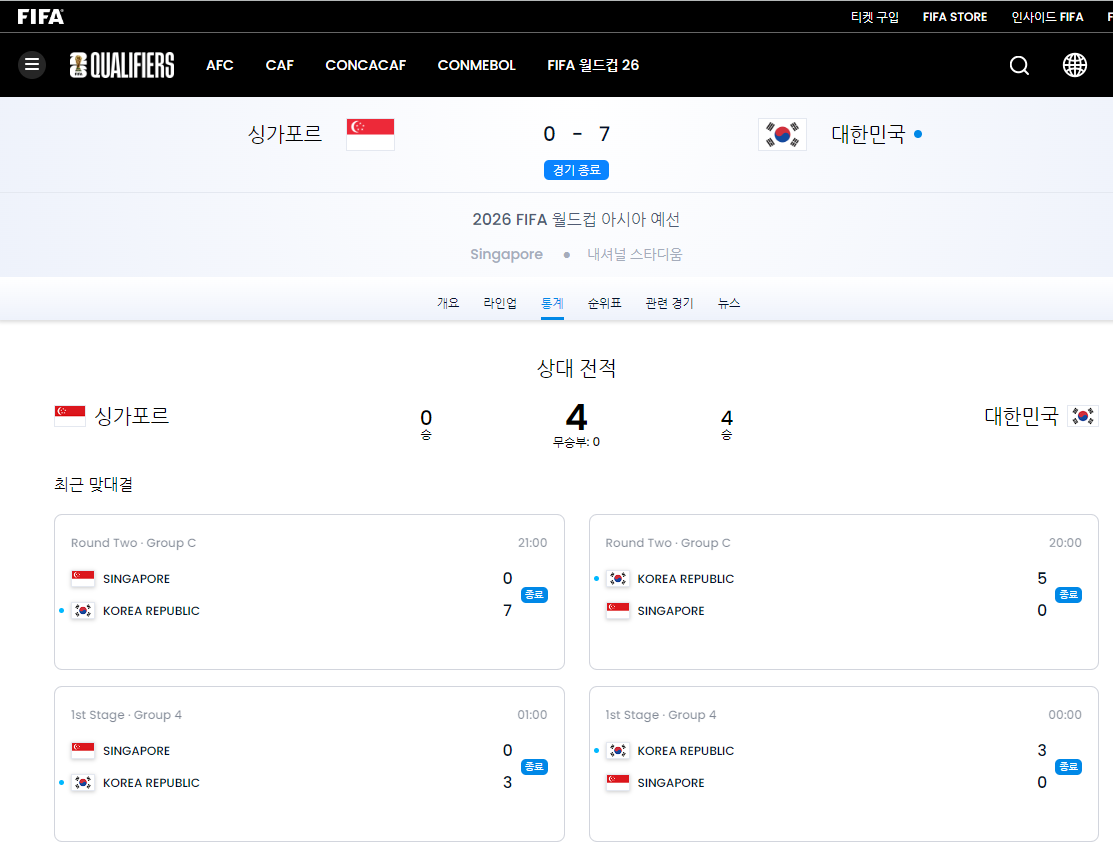Image resolution: width=1113 pixels, height=842 pixels.
Task: Click the 싱가포르 team name in header
Action: tap(285, 133)
